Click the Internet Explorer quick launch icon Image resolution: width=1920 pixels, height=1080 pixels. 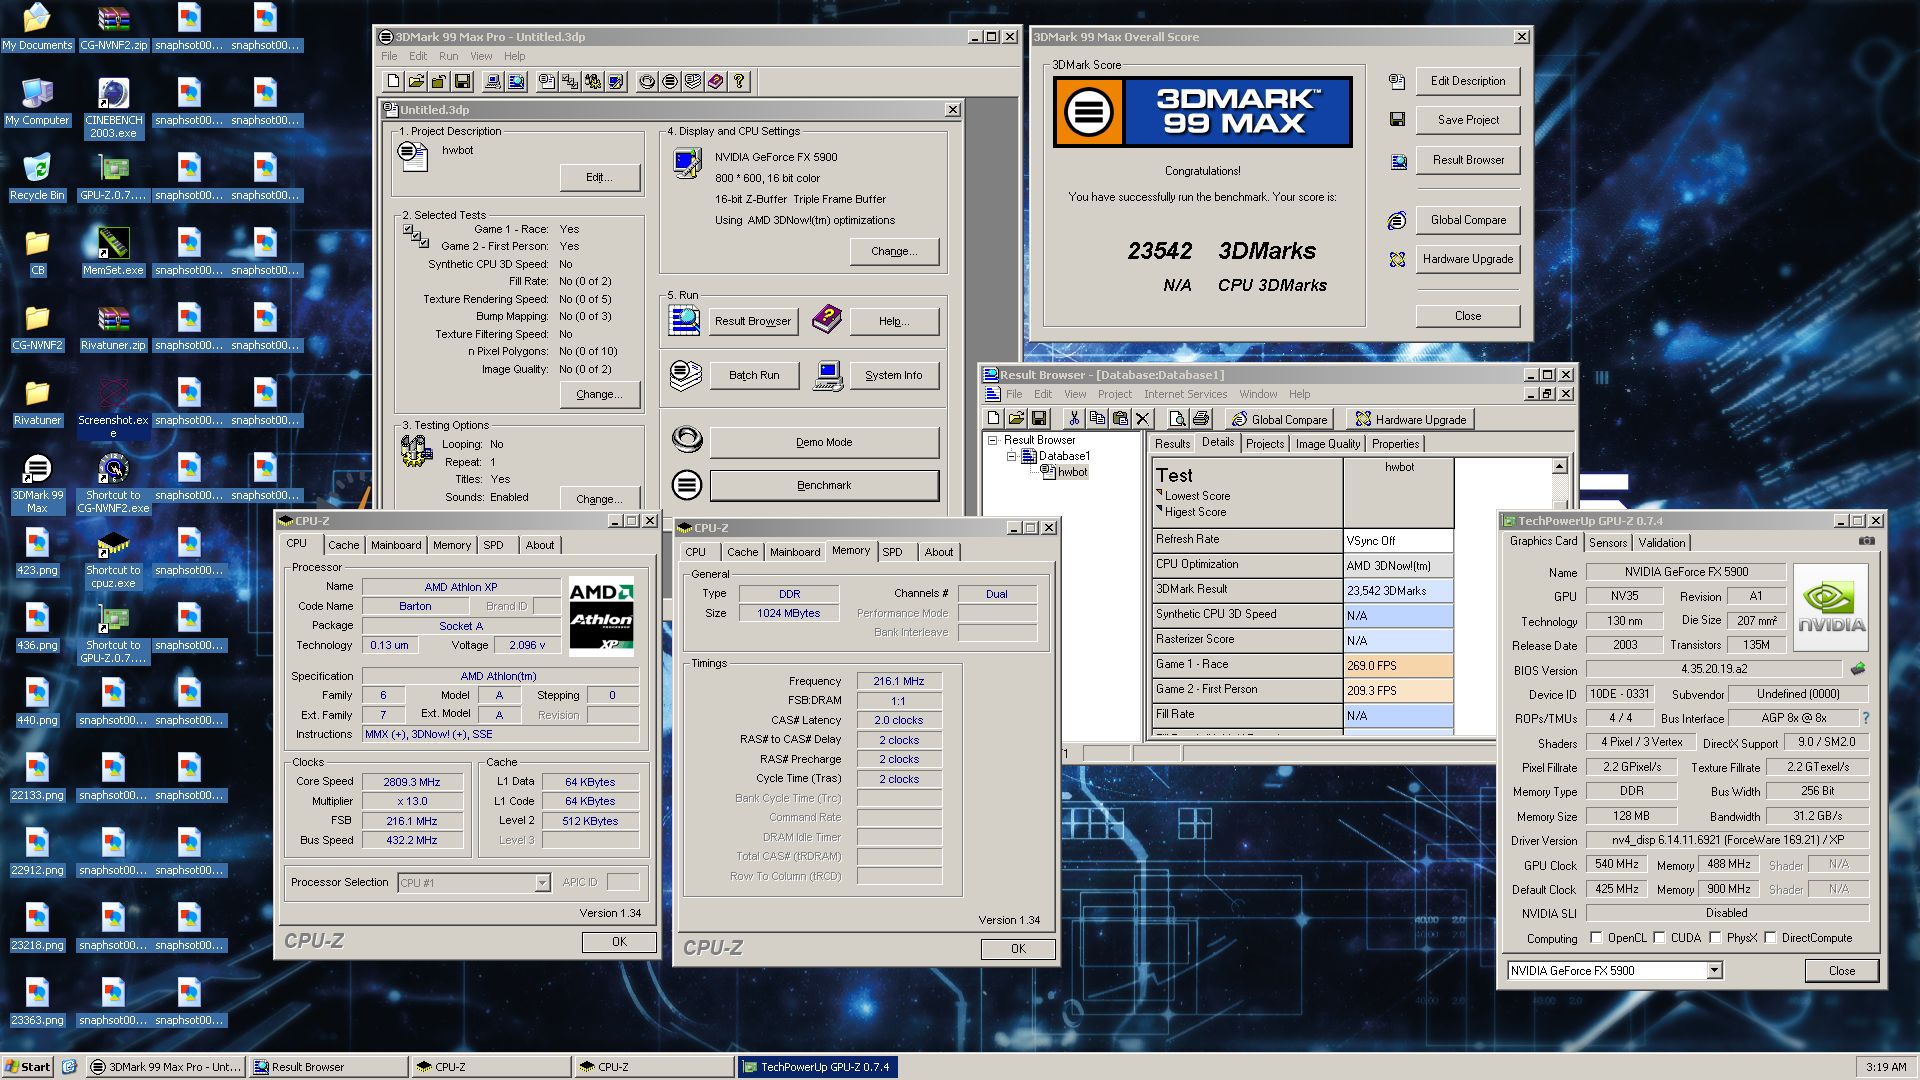69,1067
